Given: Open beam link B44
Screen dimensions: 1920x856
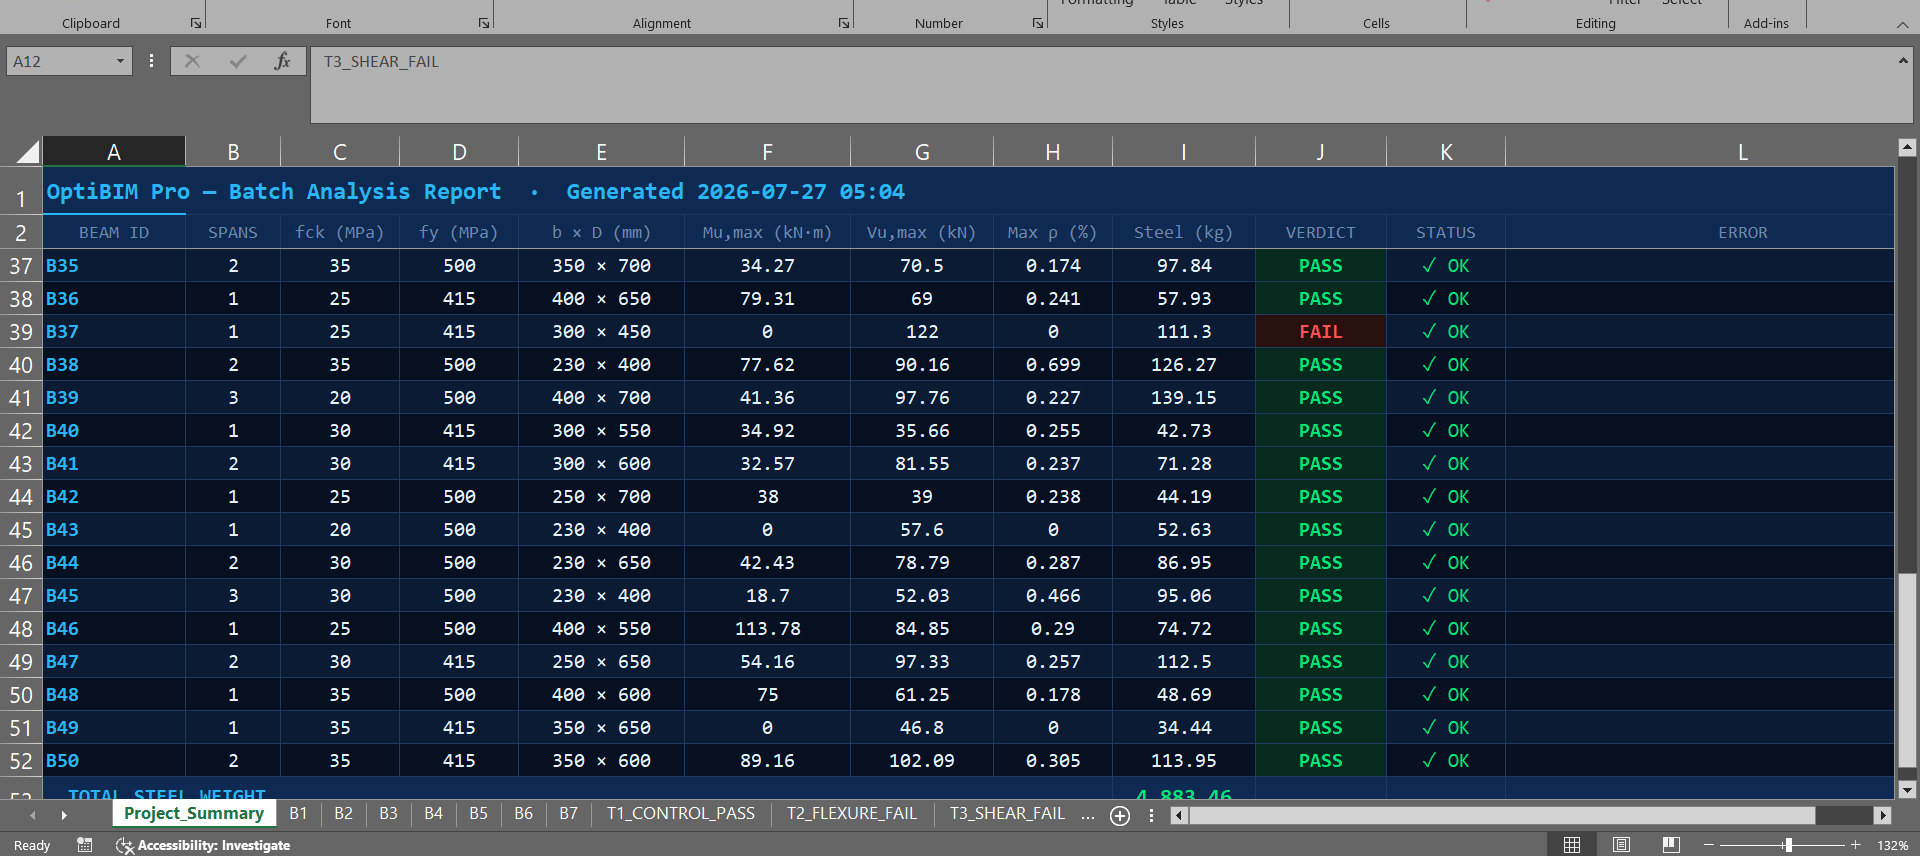Looking at the screenshot, I should (62, 563).
